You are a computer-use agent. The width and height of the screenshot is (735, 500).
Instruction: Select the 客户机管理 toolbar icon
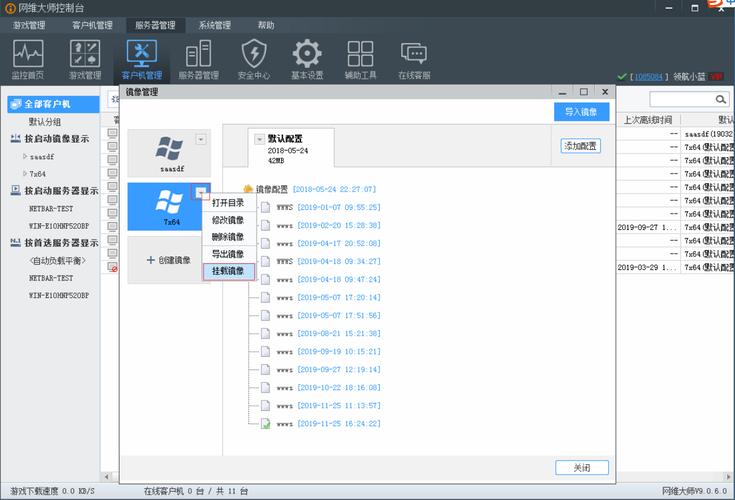point(142,59)
